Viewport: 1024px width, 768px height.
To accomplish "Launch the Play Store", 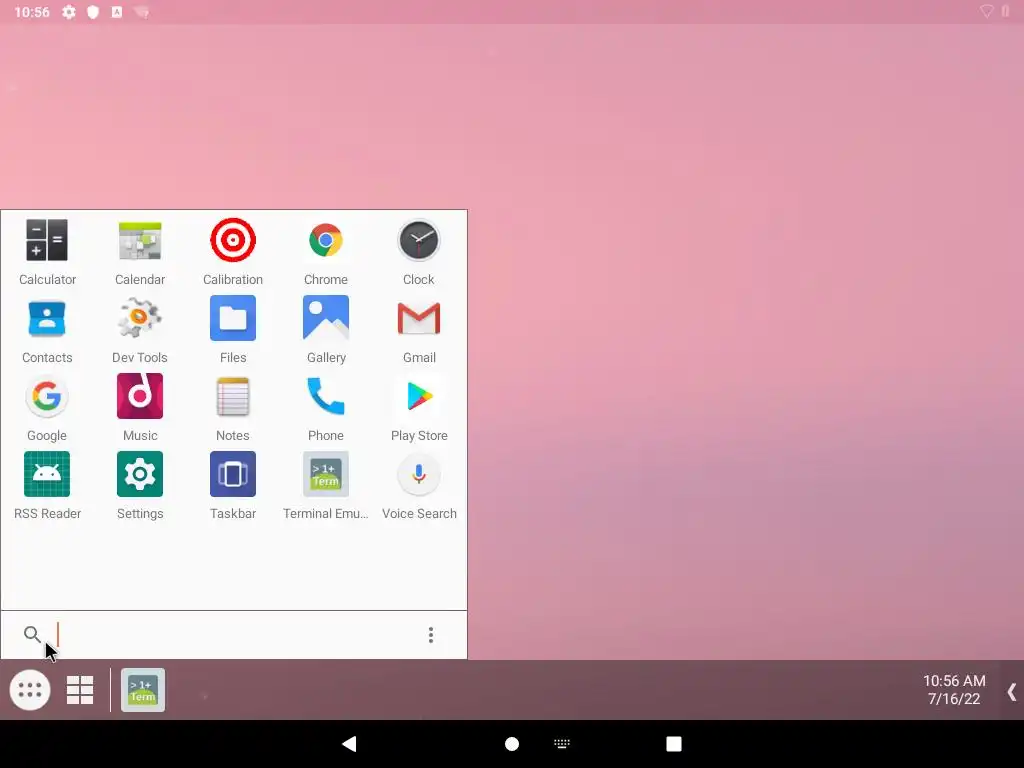I will [x=419, y=408].
